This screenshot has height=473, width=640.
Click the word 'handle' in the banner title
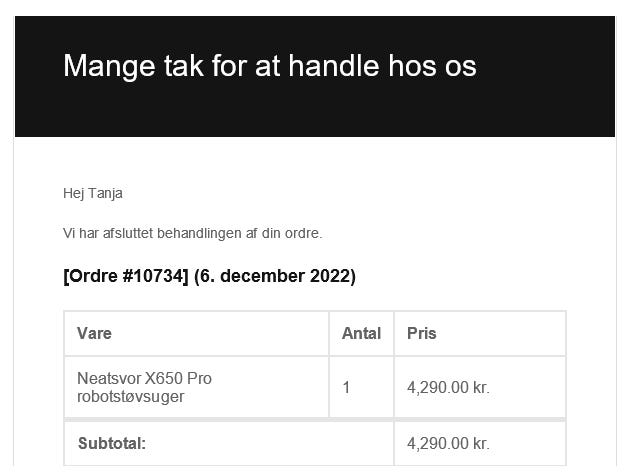click(334, 66)
